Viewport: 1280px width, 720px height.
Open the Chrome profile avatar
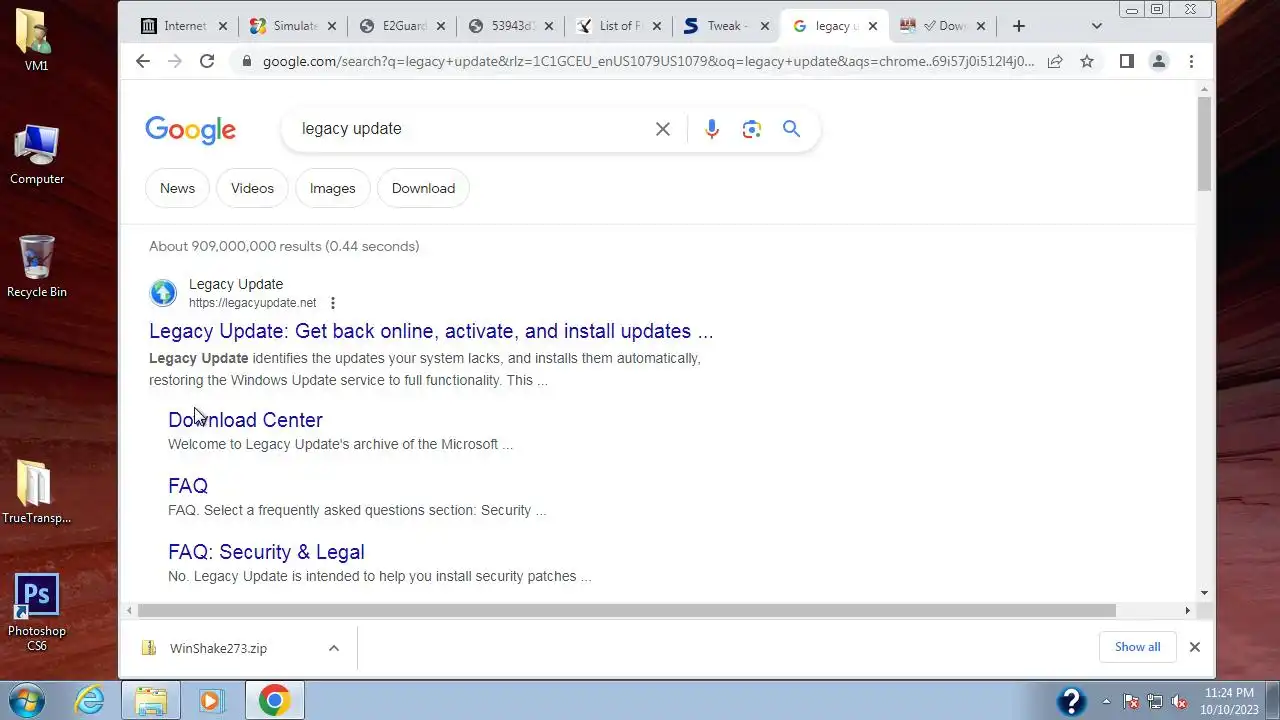click(1159, 61)
